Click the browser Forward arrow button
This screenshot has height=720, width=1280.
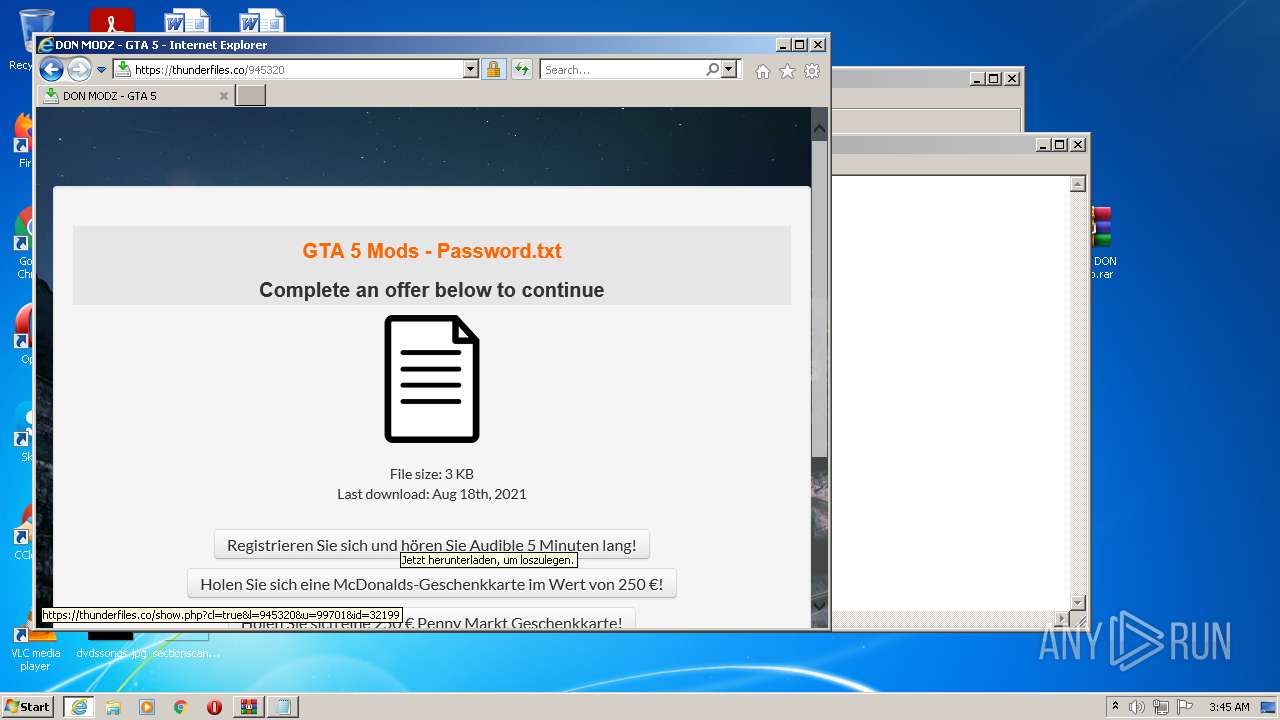coord(79,70)
